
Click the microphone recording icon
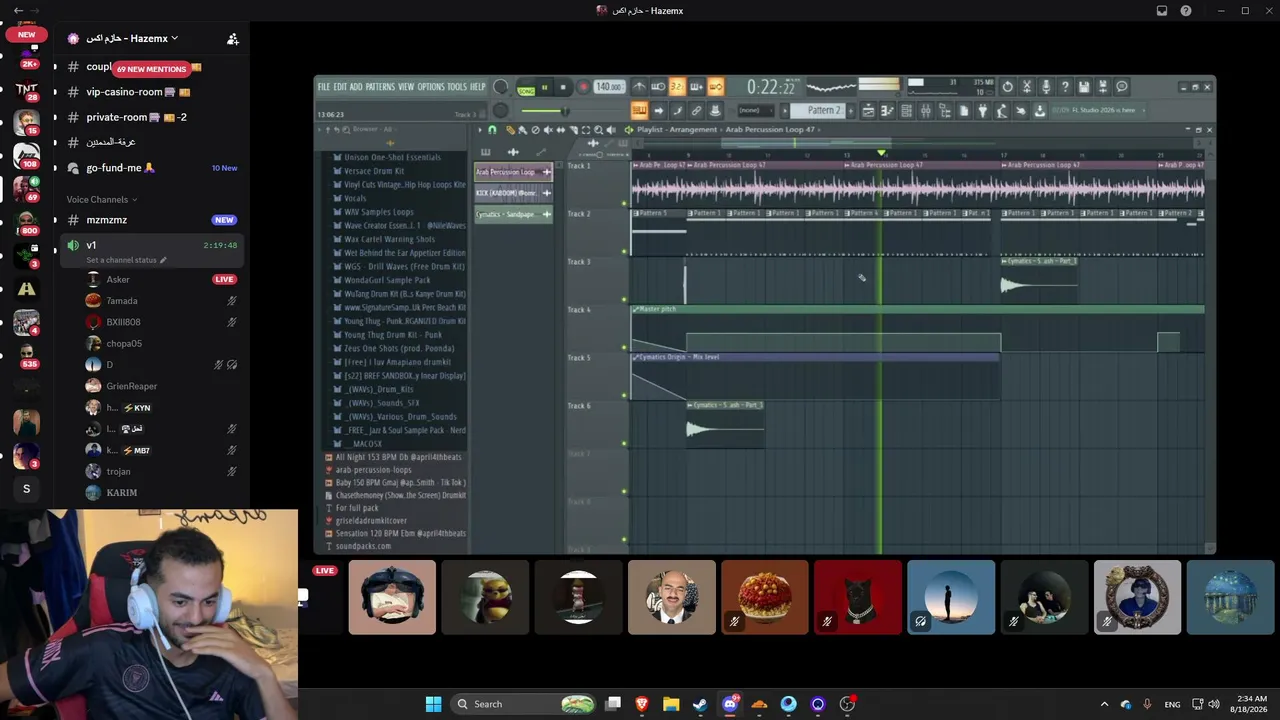(1046, 87)
